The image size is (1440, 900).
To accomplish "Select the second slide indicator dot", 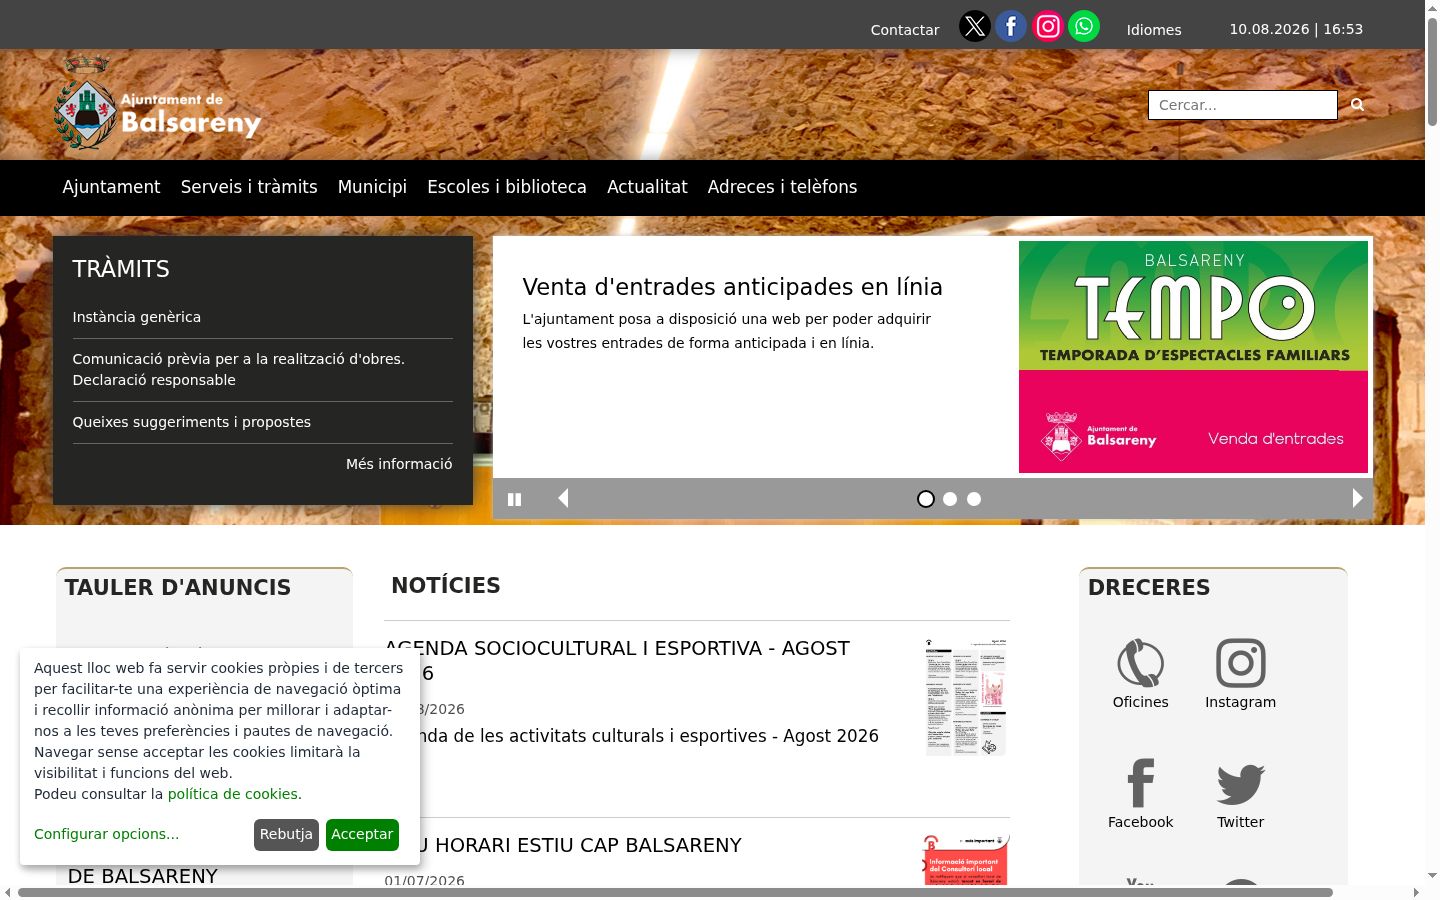I will (x=950, y=499).
